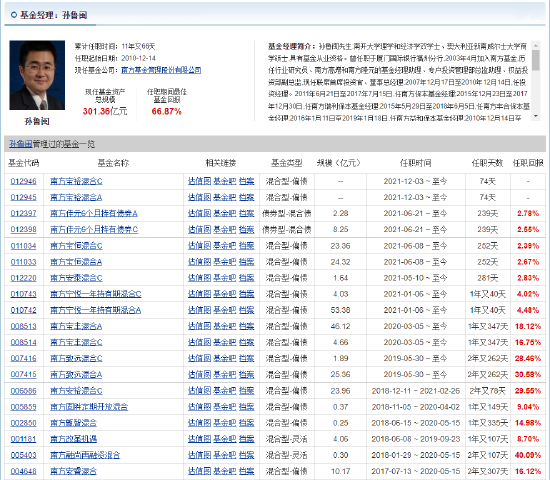Open 估值图 for fund 004648
The width and height of the screenshot is (550, 480).
pos(200,471)
